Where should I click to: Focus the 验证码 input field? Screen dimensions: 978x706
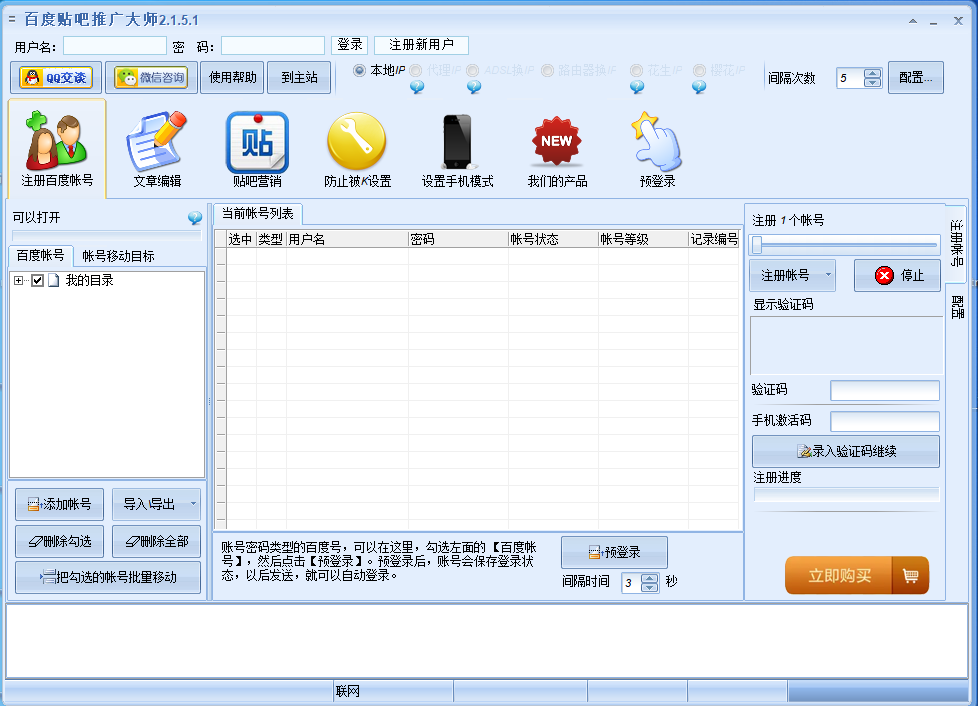884,390
